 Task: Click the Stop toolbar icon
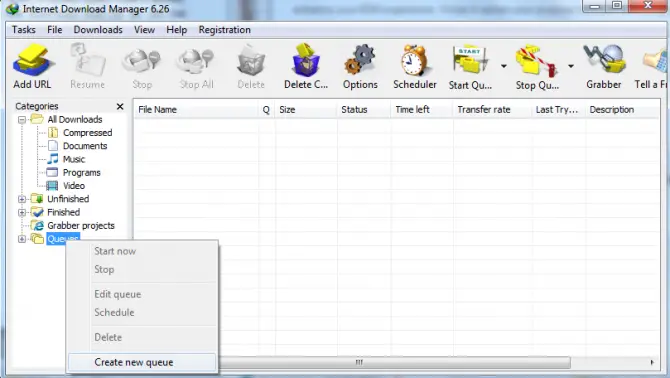[x=141, y=61]
